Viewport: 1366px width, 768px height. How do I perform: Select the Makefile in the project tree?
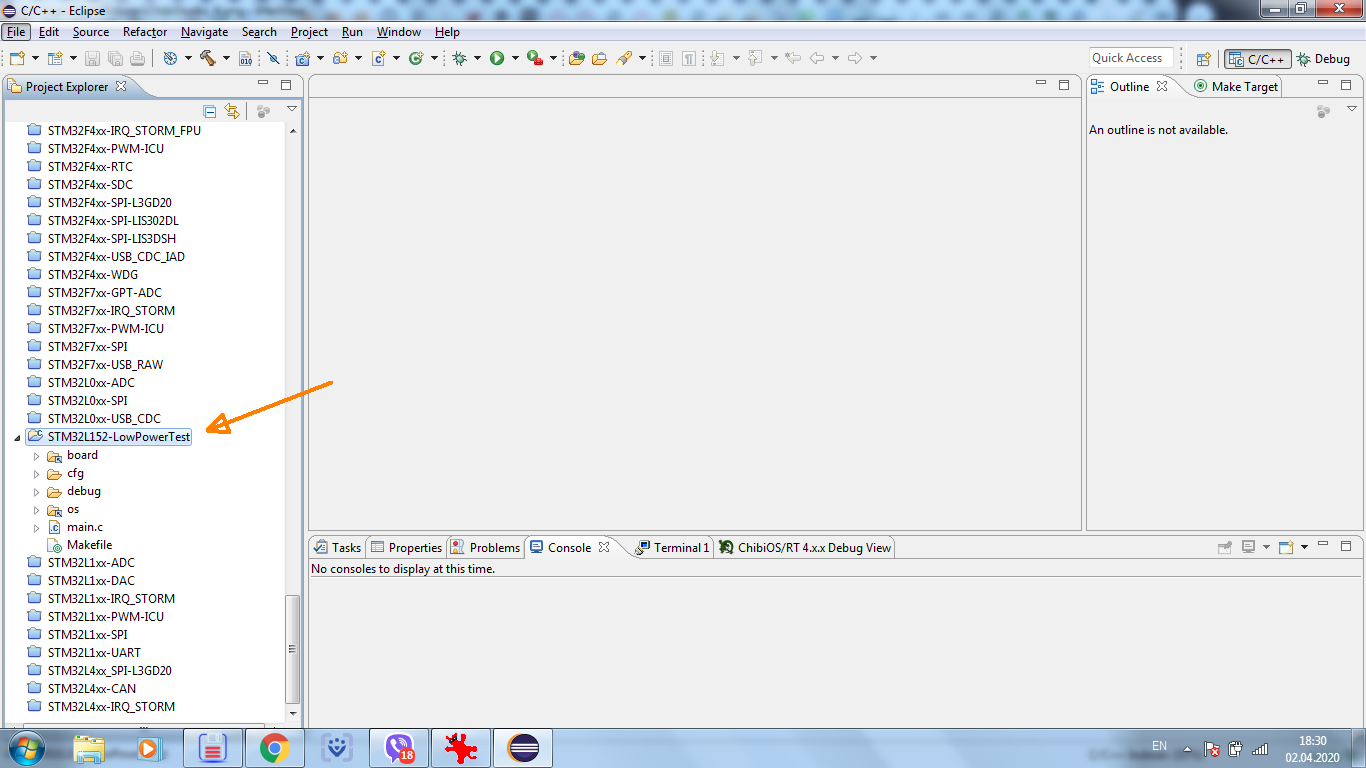click(89, 545)
